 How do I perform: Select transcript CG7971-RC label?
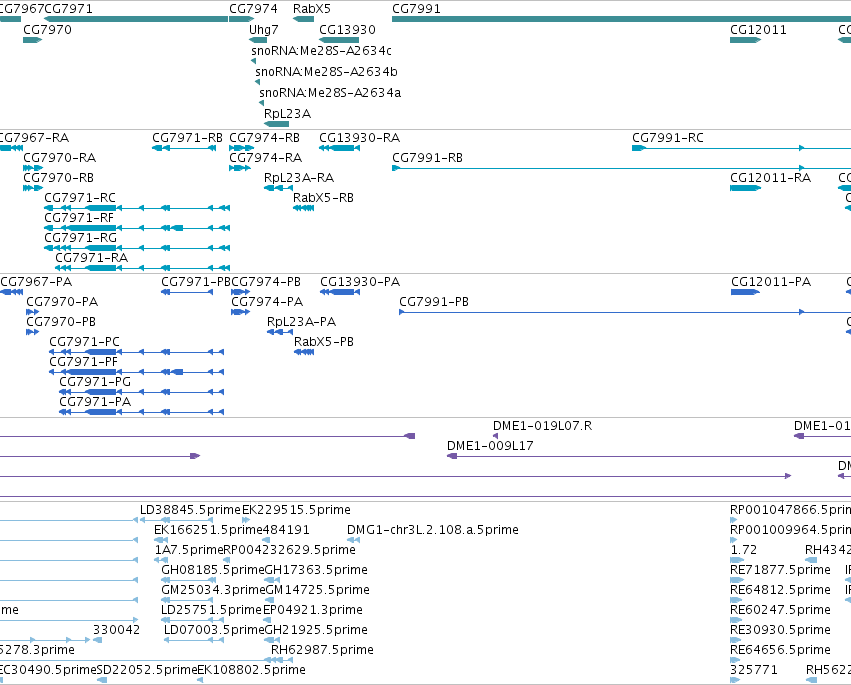coord(80,198)
